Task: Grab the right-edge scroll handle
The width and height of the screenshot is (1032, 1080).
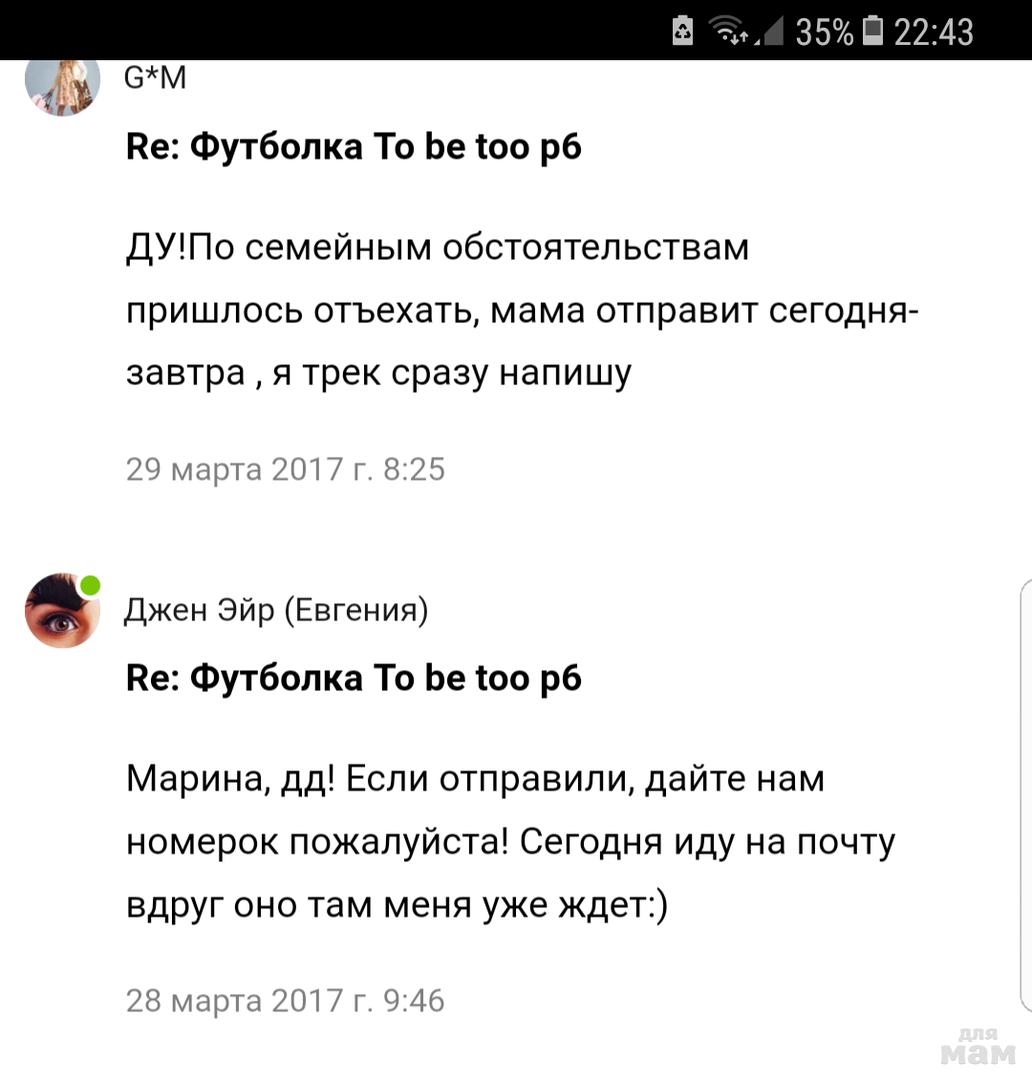Action: click(1026, 796)
